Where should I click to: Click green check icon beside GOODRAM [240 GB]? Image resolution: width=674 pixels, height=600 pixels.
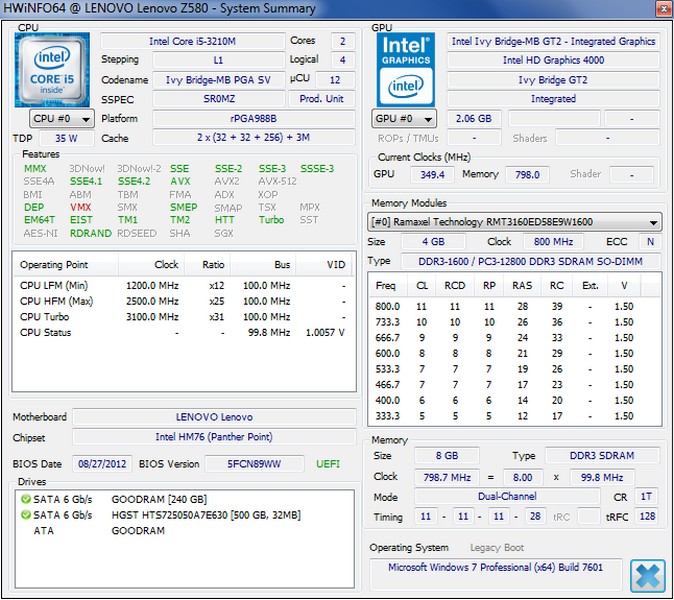tap(26, 499)
